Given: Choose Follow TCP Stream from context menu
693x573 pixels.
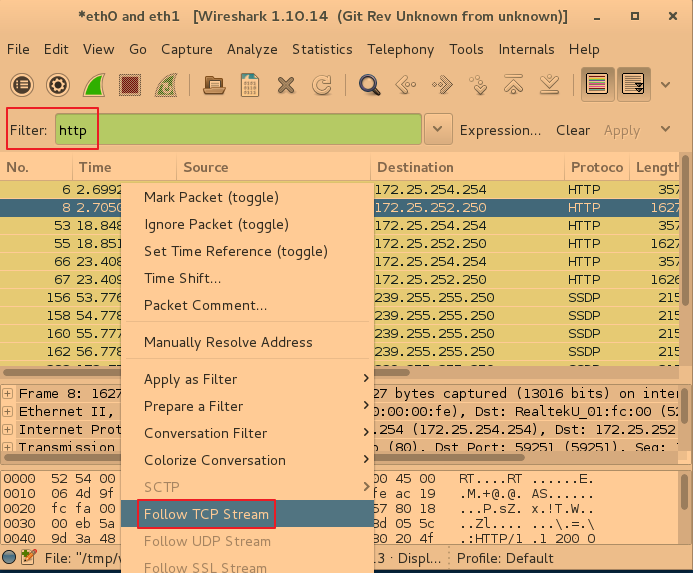Looking at the screenshot, I should click(206, 515).
